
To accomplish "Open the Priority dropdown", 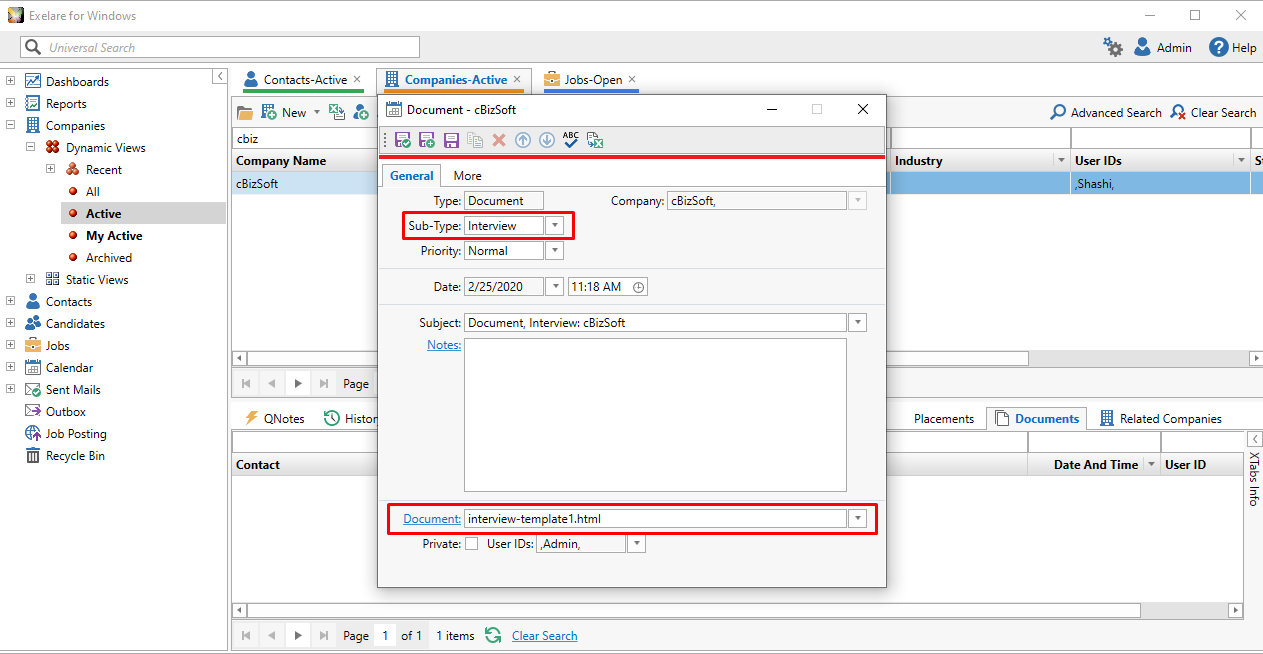I will coord(555,251).
